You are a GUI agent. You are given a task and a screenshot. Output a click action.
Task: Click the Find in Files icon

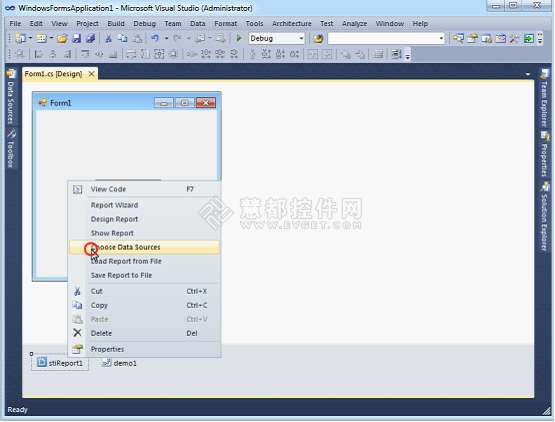coord(318,39)
